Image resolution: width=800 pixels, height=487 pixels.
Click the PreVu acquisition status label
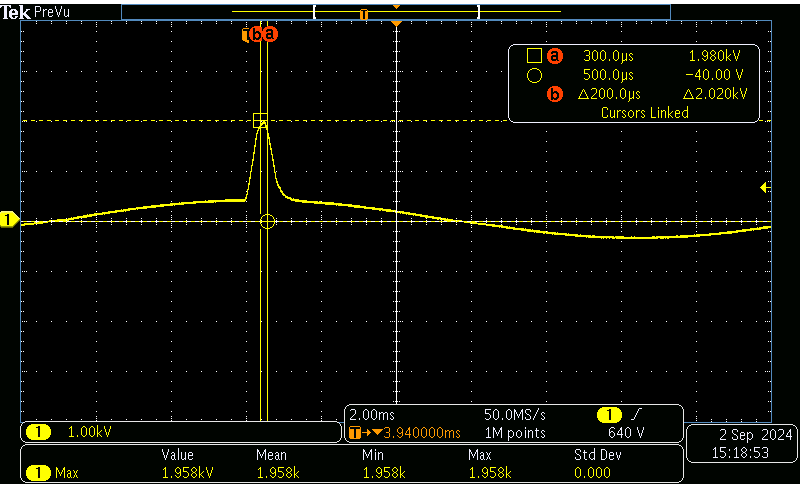coord(51,11)
